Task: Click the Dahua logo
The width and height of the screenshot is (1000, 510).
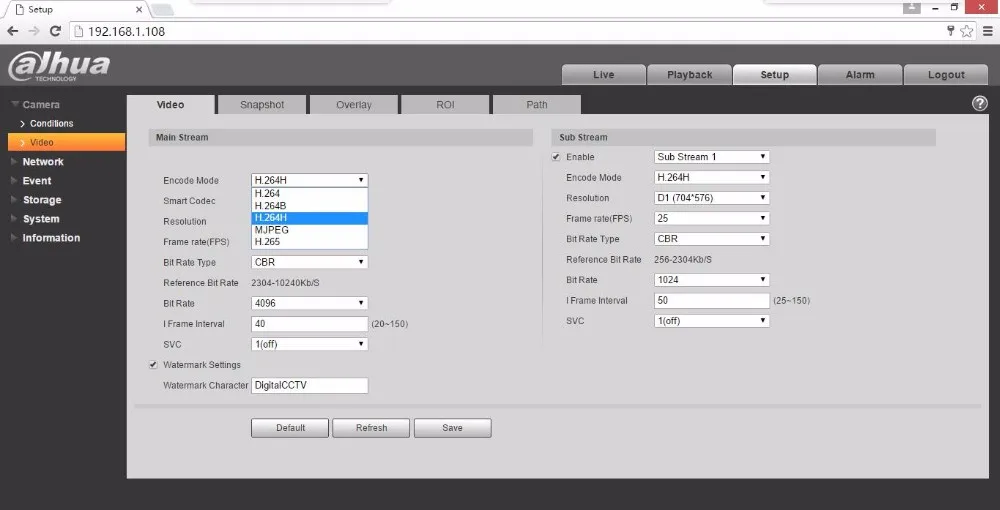Action: (59, 67)
